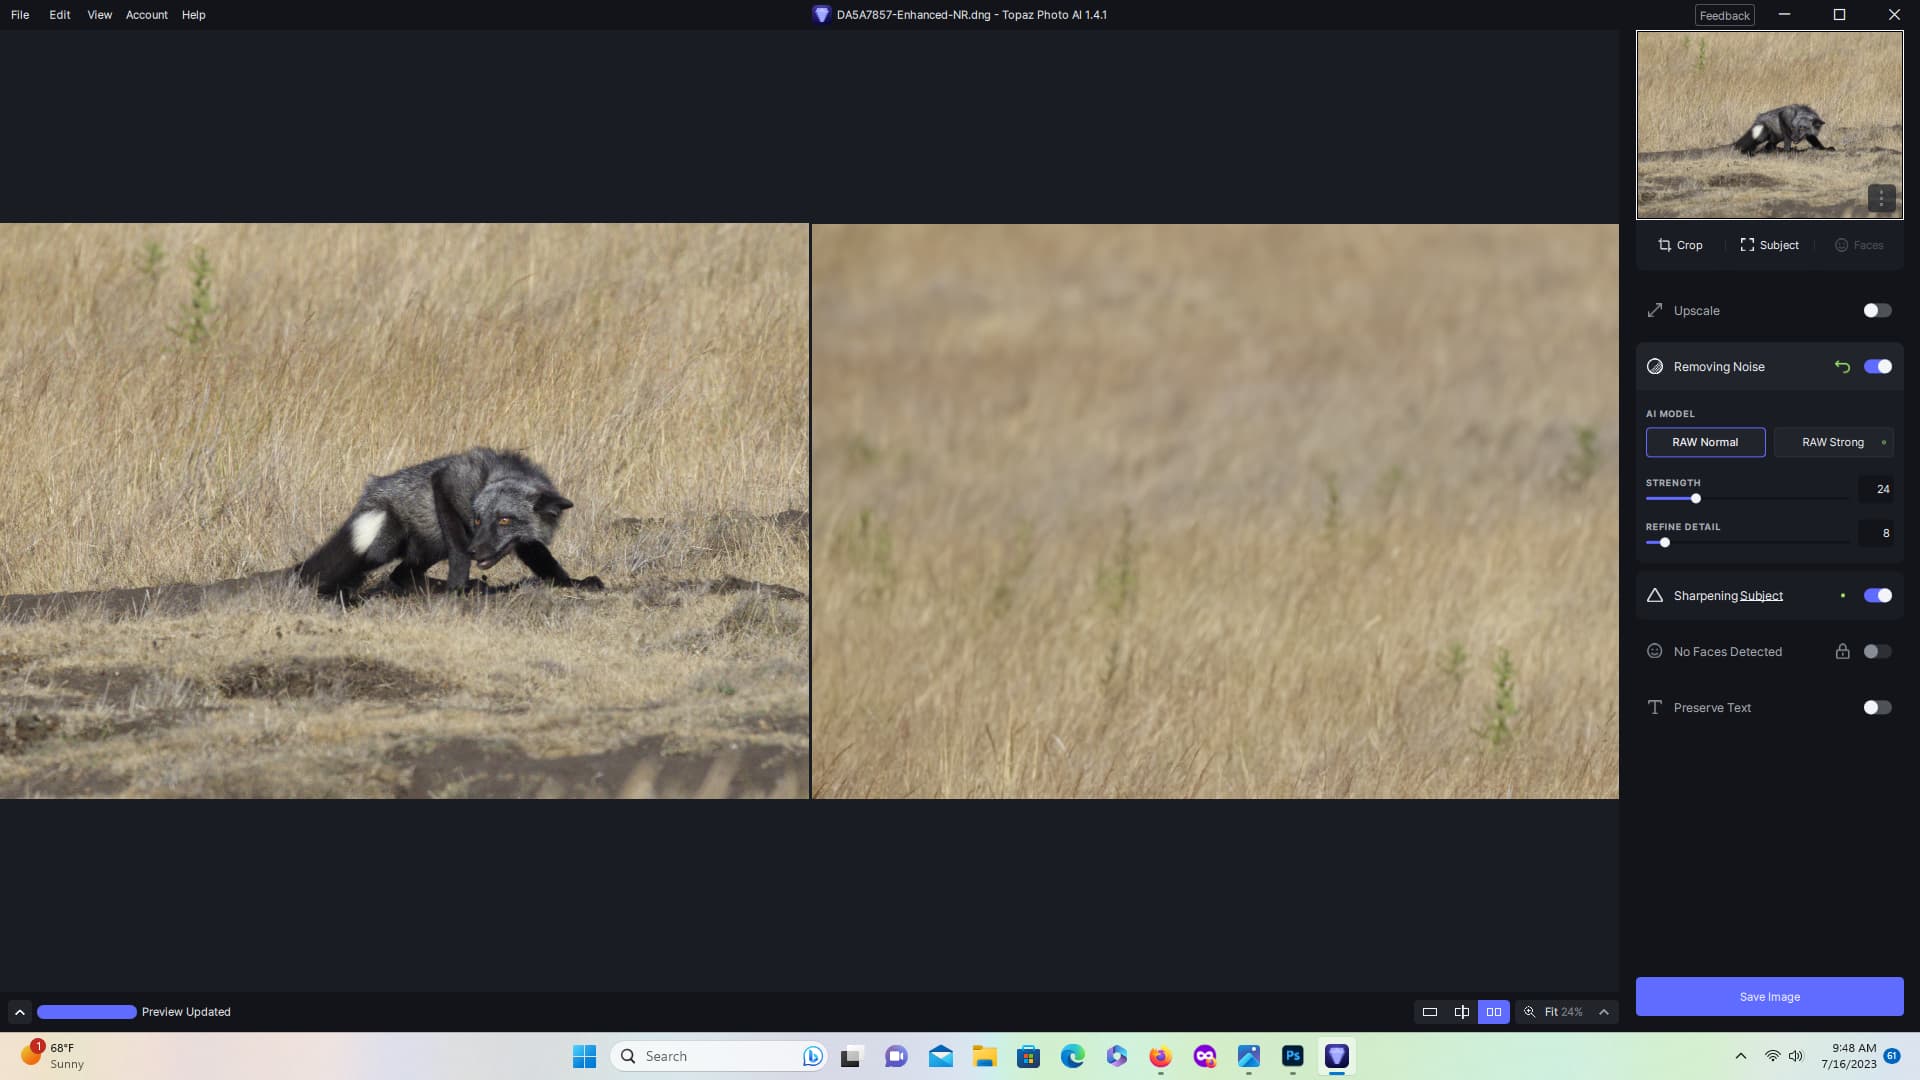Click the three-dot menu on thumbnail
1920x1080 pixels.
tap(1881, 198)
